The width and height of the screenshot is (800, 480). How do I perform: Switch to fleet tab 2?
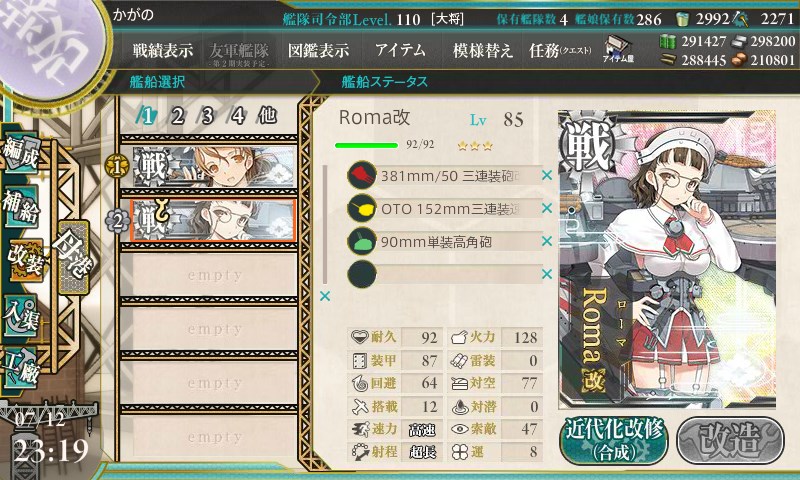[178, 116]
